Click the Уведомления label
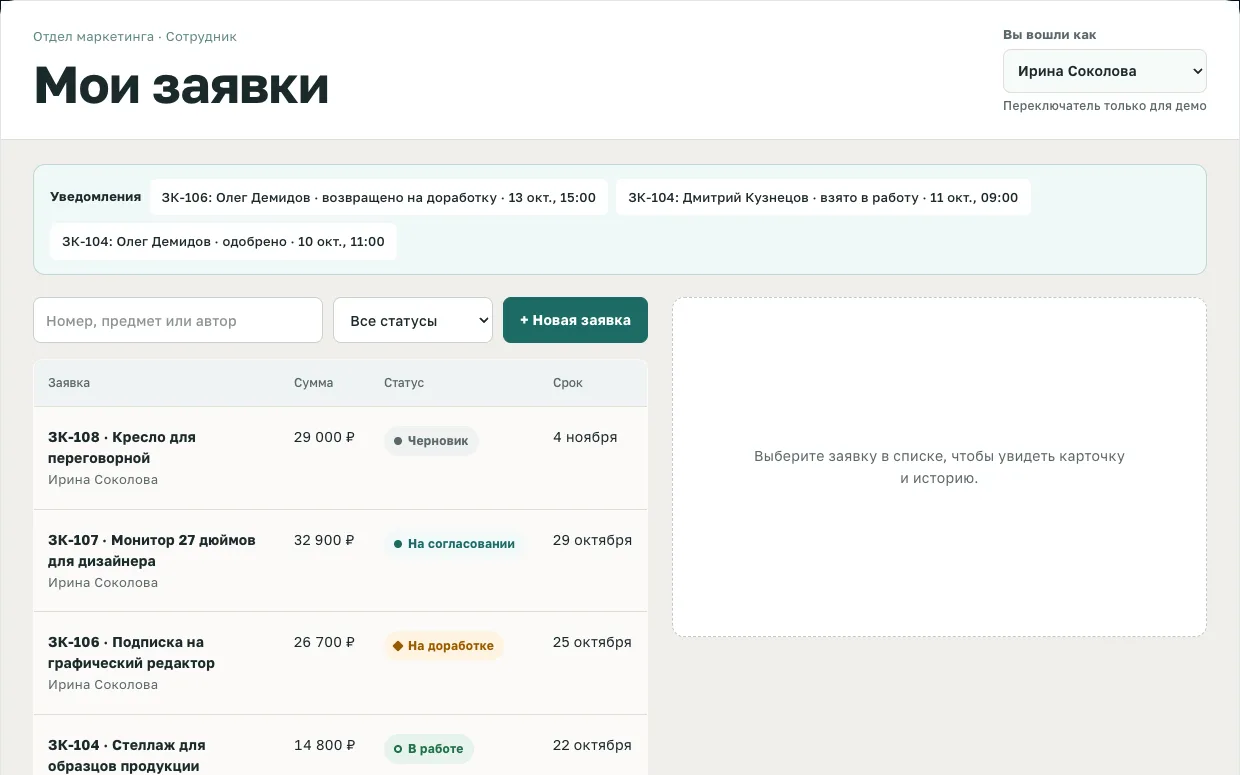The width and height of the screenshot is (1240, 775). tap(96, 197)
